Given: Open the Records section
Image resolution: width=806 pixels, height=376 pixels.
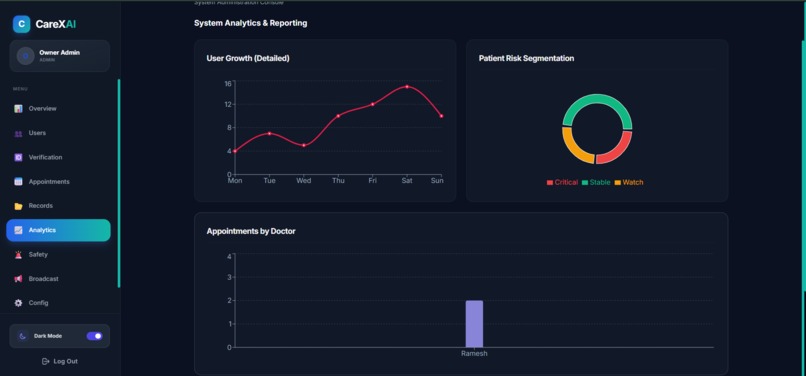Looking at the screenshot, I should pyautogui.click(x=58, y=206).
